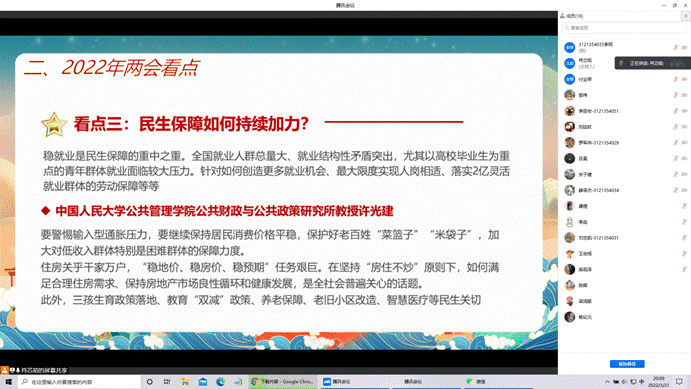Click slide subtitle 看点三：民生保障如何持续加力

(191, 124)
